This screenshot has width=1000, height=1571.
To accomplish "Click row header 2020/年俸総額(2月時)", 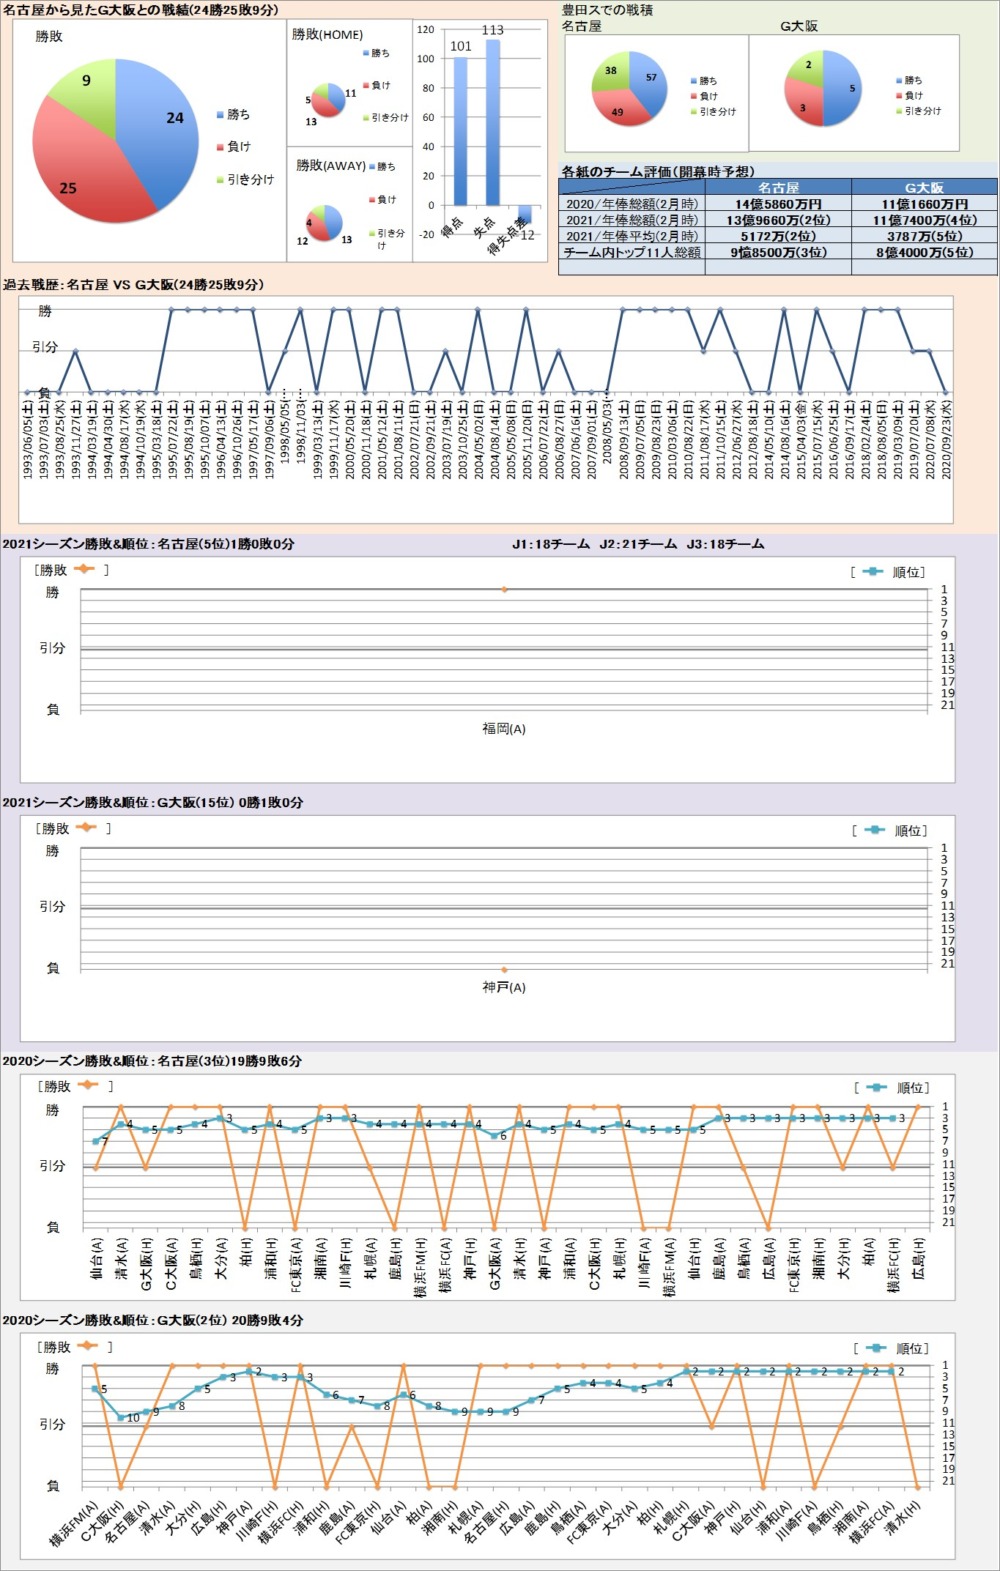I will [x=632, y=204].
